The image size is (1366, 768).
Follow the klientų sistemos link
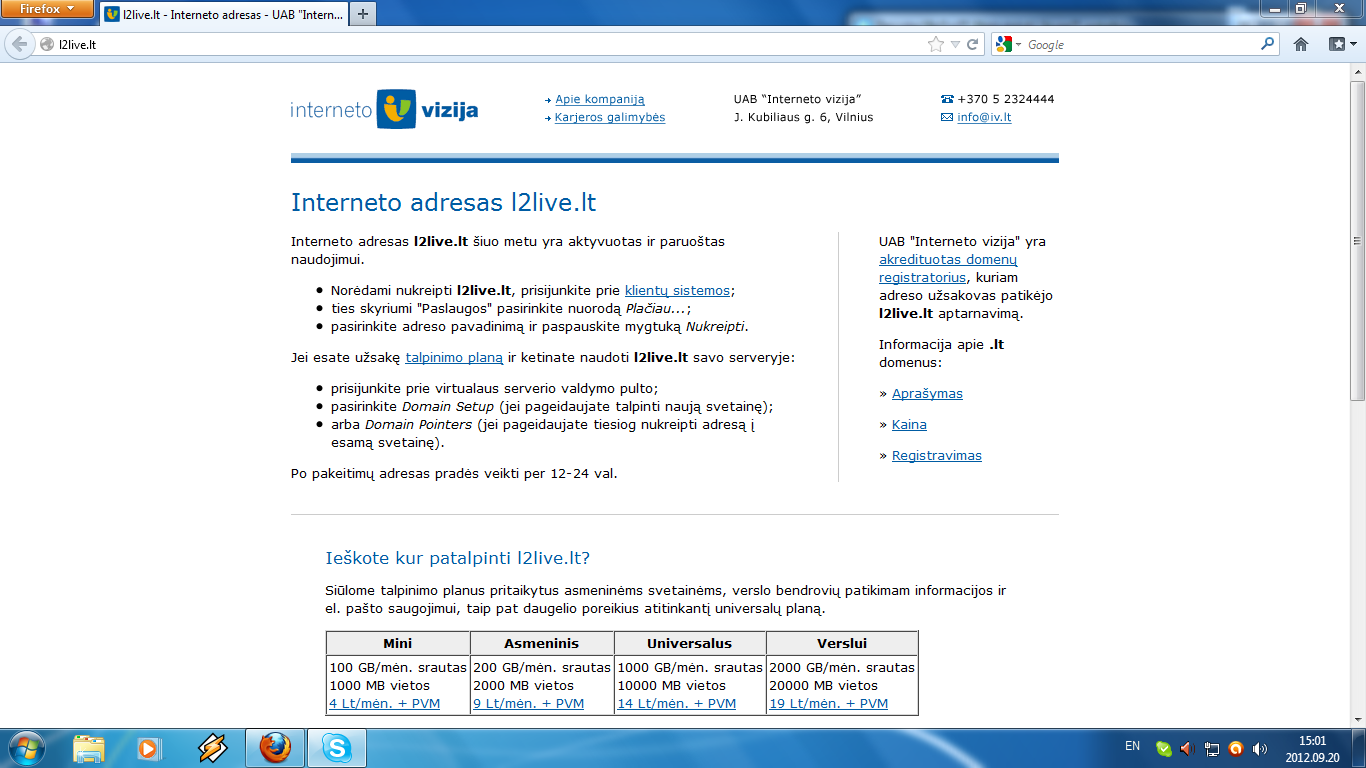678,290
